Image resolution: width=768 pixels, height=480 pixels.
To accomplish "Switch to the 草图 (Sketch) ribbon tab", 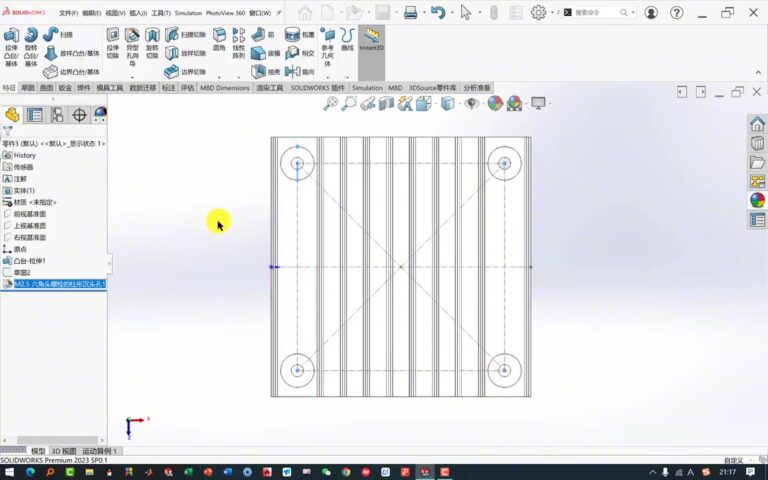I will [x=28, y=88].
